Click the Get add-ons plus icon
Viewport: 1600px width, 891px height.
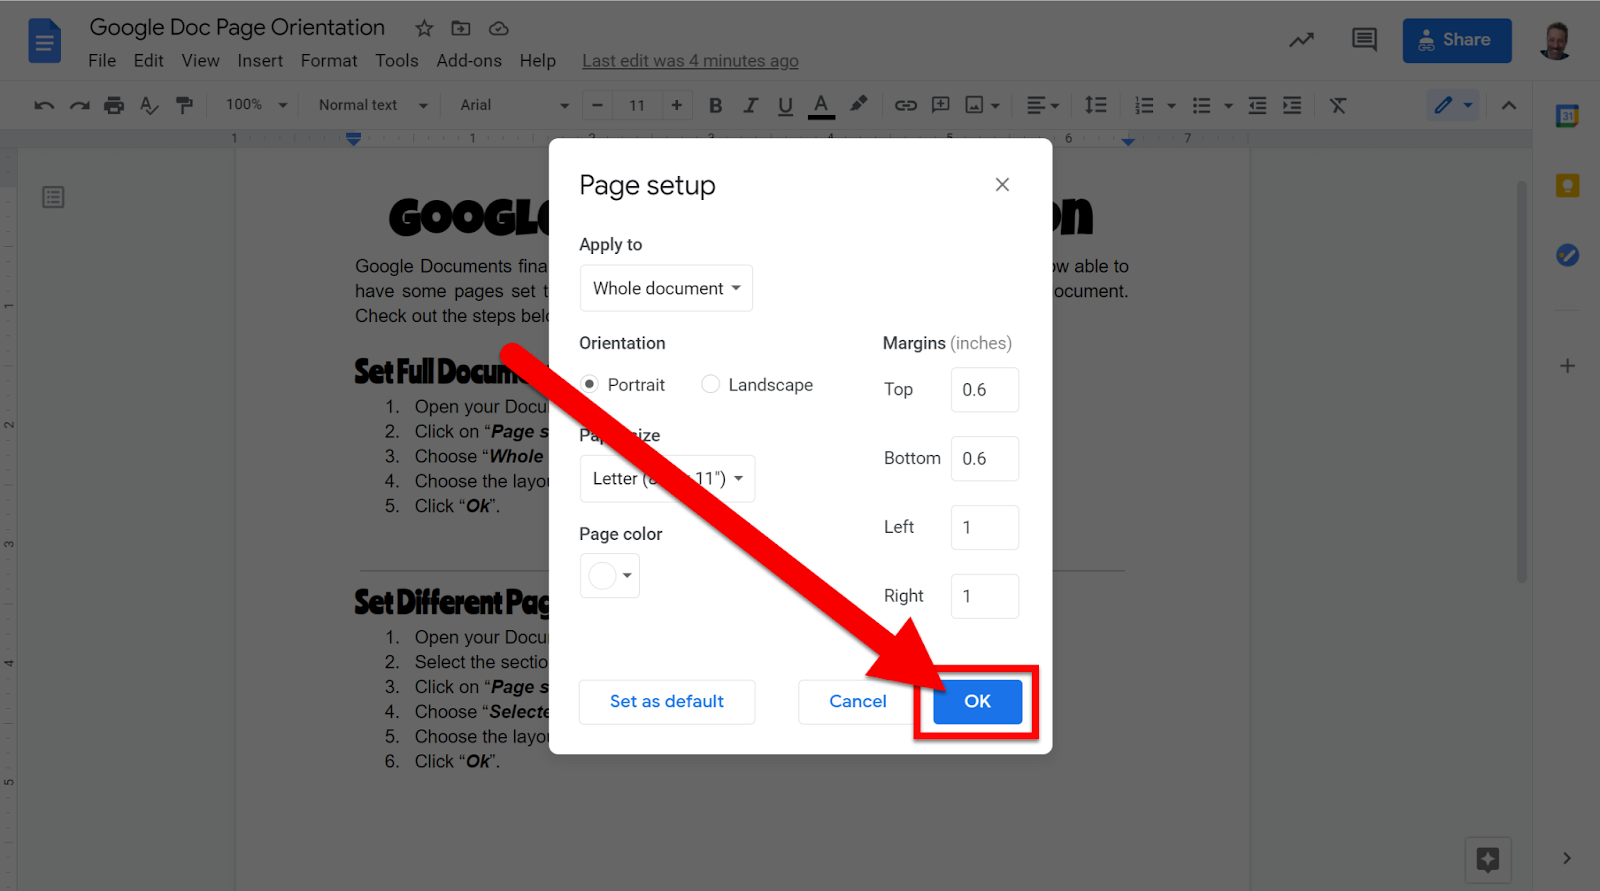pos(1567,366)
